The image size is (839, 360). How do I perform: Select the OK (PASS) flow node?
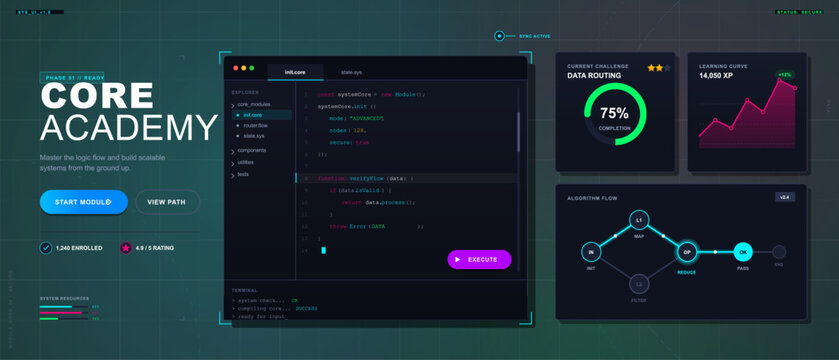tap(742, 252)
